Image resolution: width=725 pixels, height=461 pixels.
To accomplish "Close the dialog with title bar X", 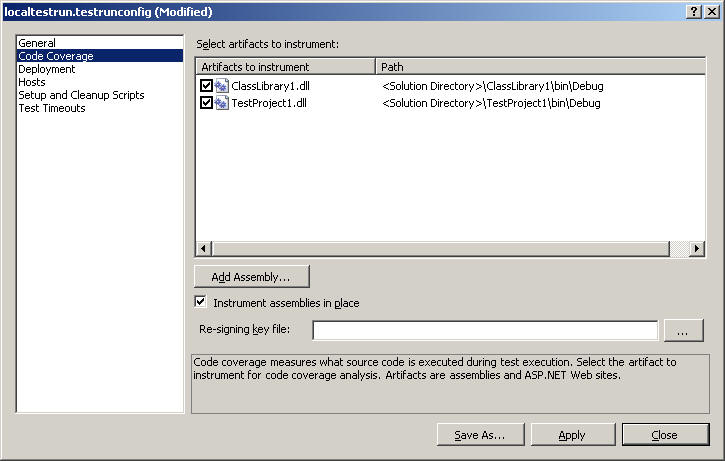I will coord(712,11).
